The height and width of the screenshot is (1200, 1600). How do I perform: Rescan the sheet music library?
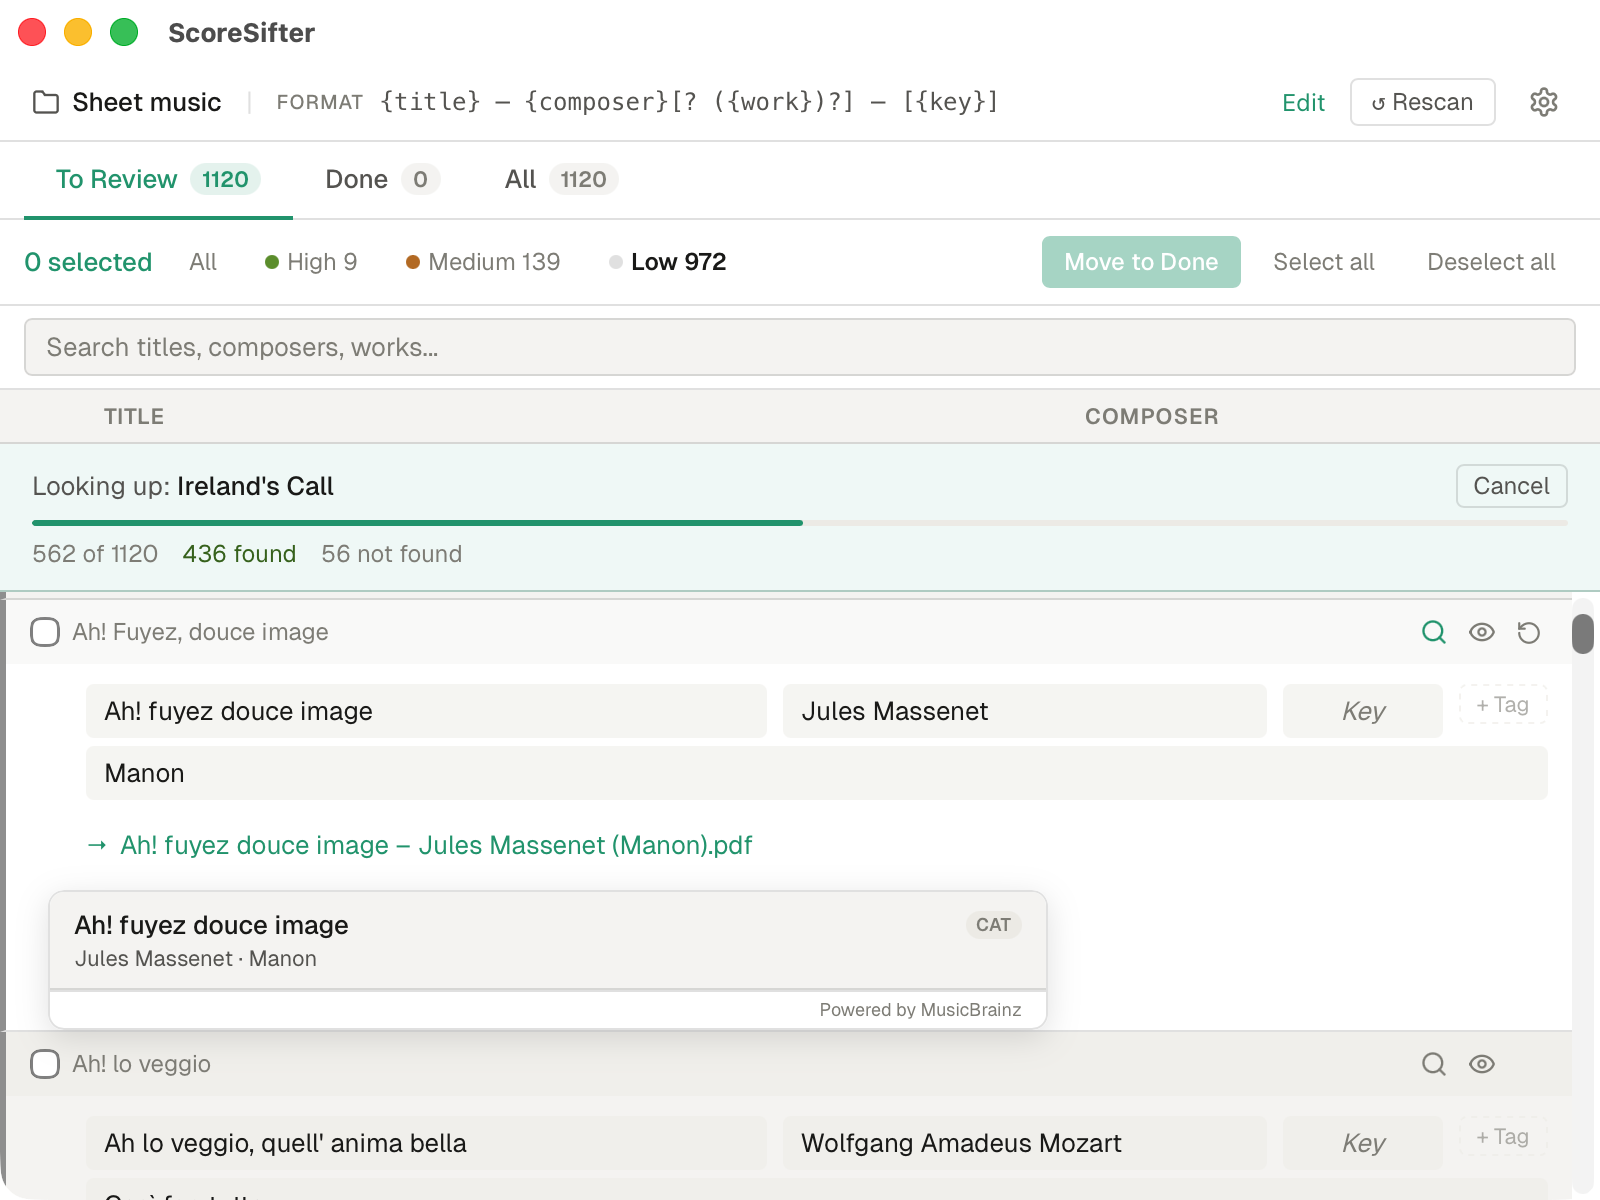tap(1421, 101)
